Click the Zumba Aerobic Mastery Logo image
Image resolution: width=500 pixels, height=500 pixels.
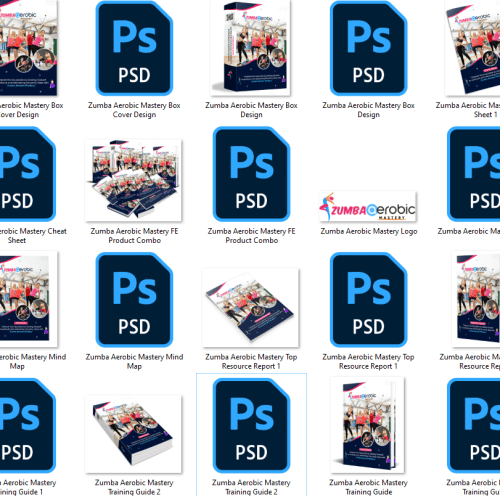pos(368,206)
